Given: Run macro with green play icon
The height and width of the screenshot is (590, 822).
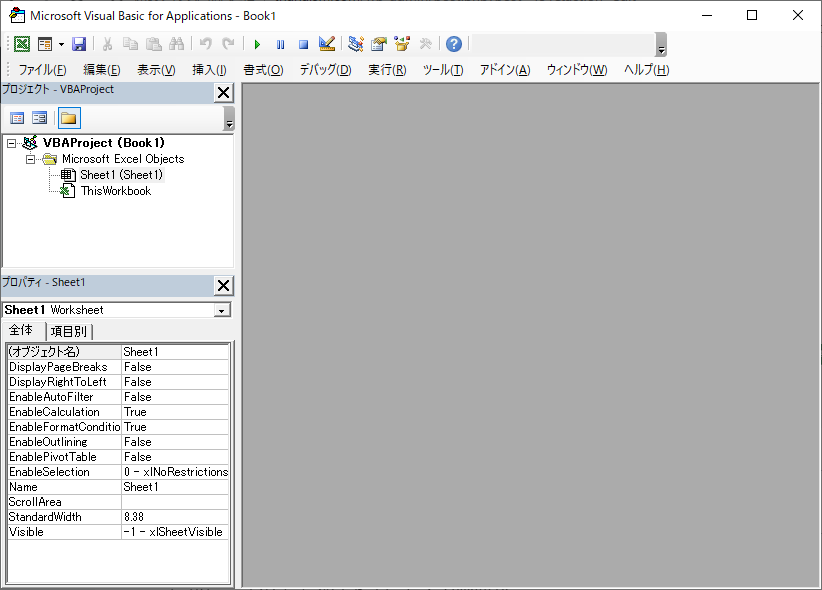Looking at the screenshot, I should click(x=257, y=45).
